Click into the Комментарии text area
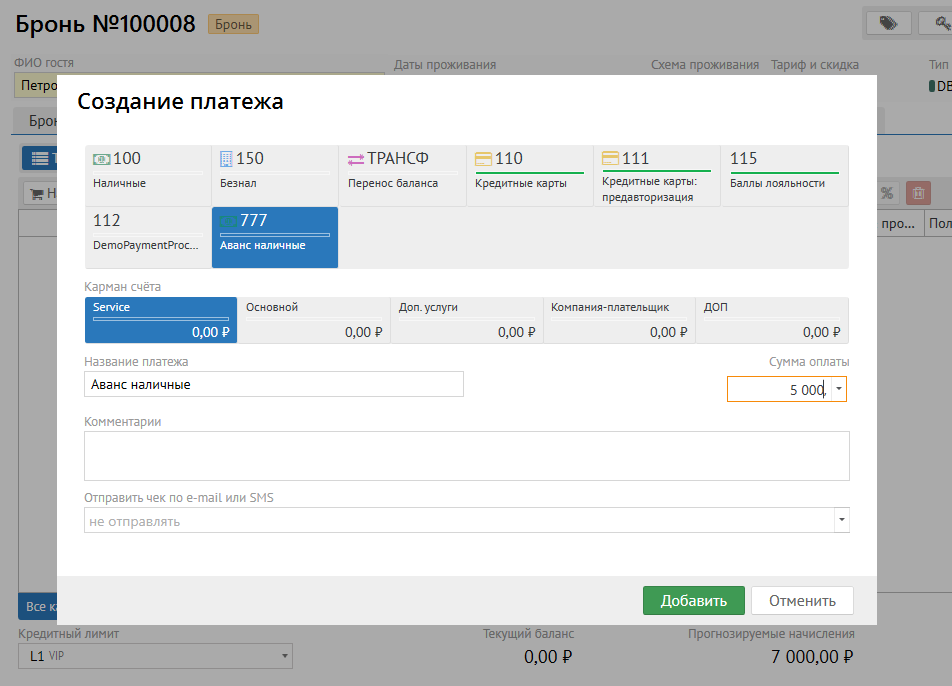This screenshot has height=686, width=952. click(467, 456)
